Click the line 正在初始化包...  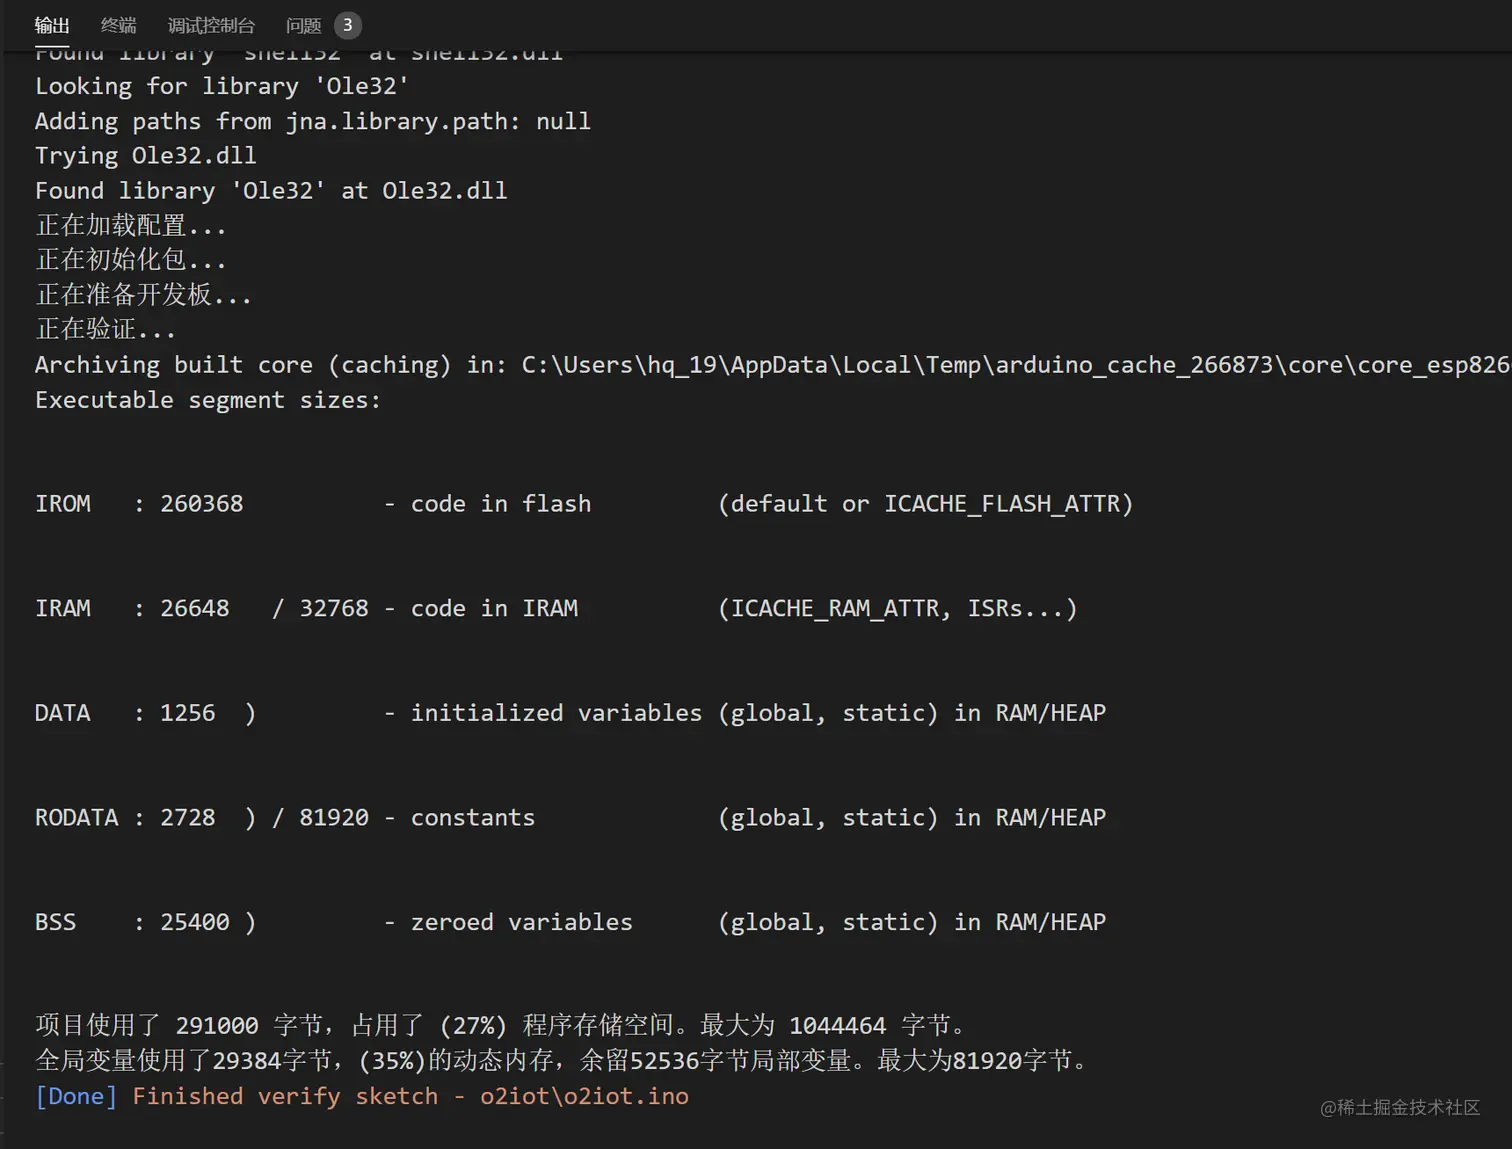pos(131,260)
